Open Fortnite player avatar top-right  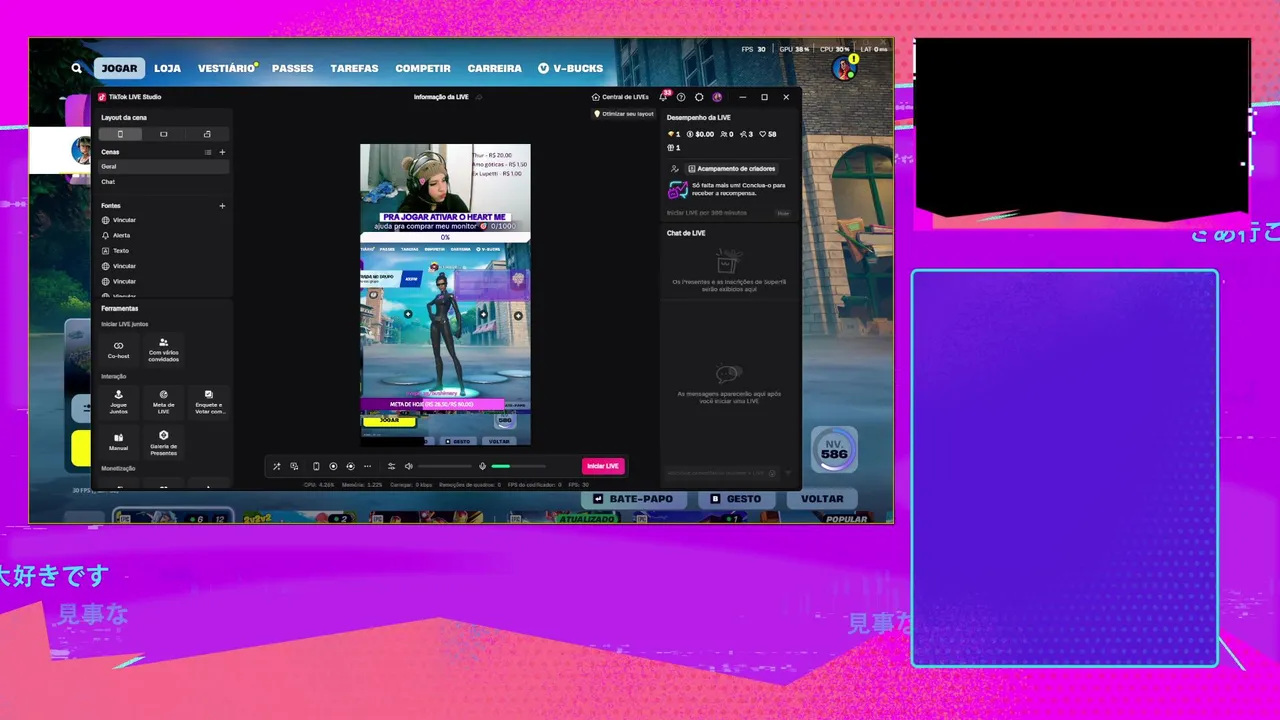845,68
